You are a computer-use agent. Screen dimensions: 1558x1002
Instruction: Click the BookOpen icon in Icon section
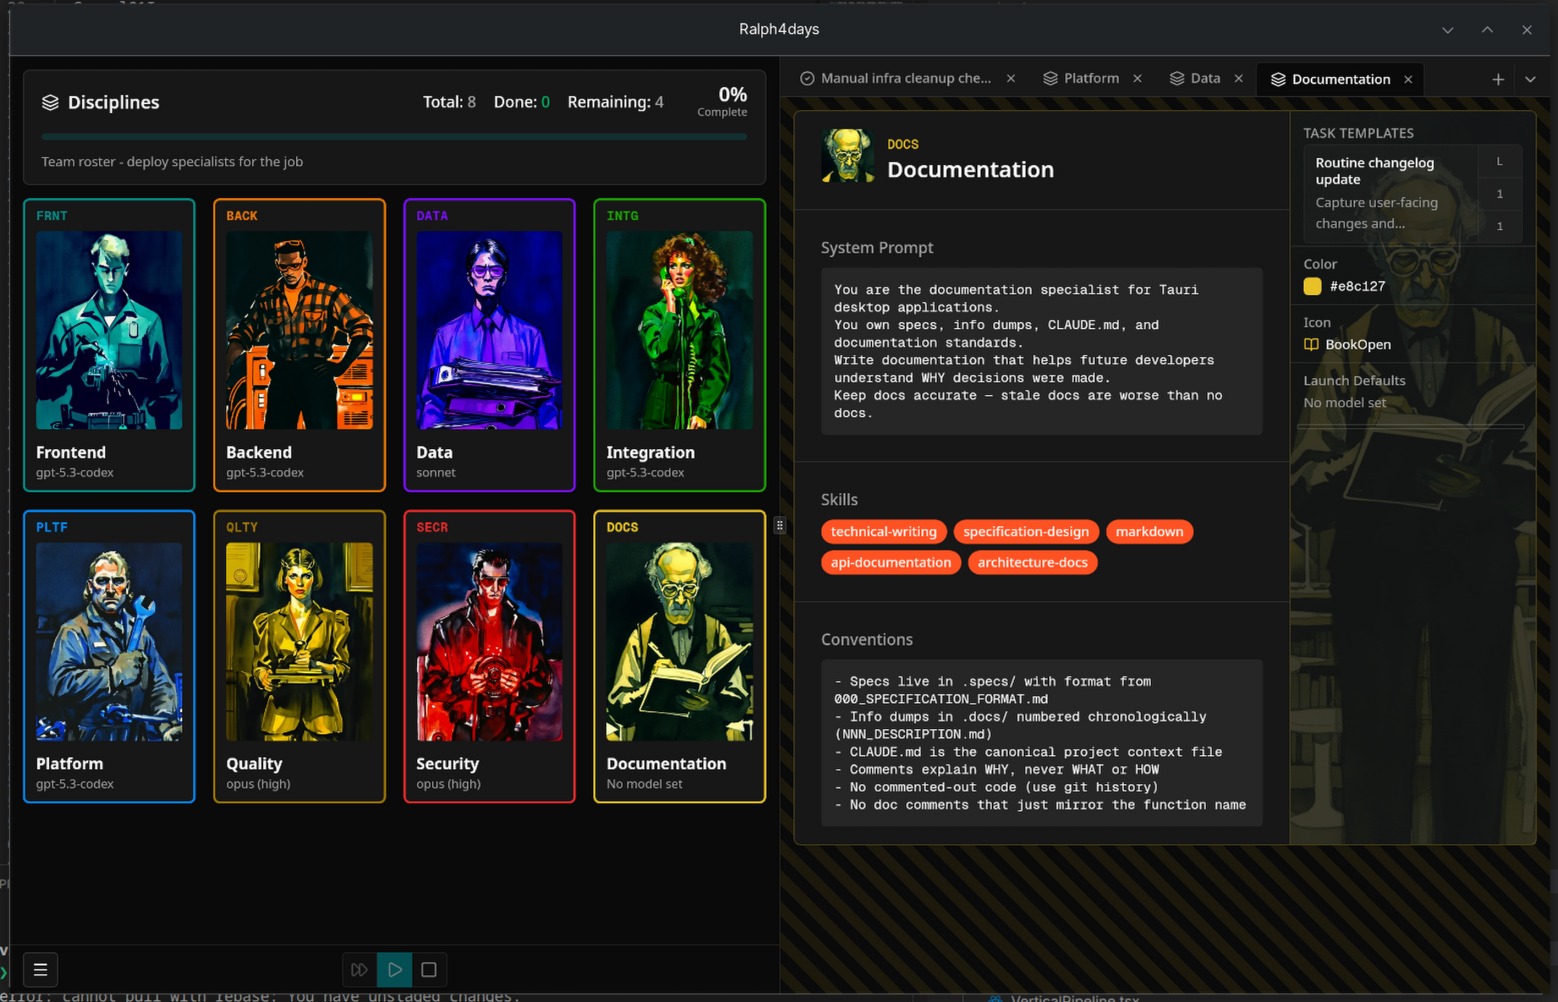click(x=1311, y=344)
